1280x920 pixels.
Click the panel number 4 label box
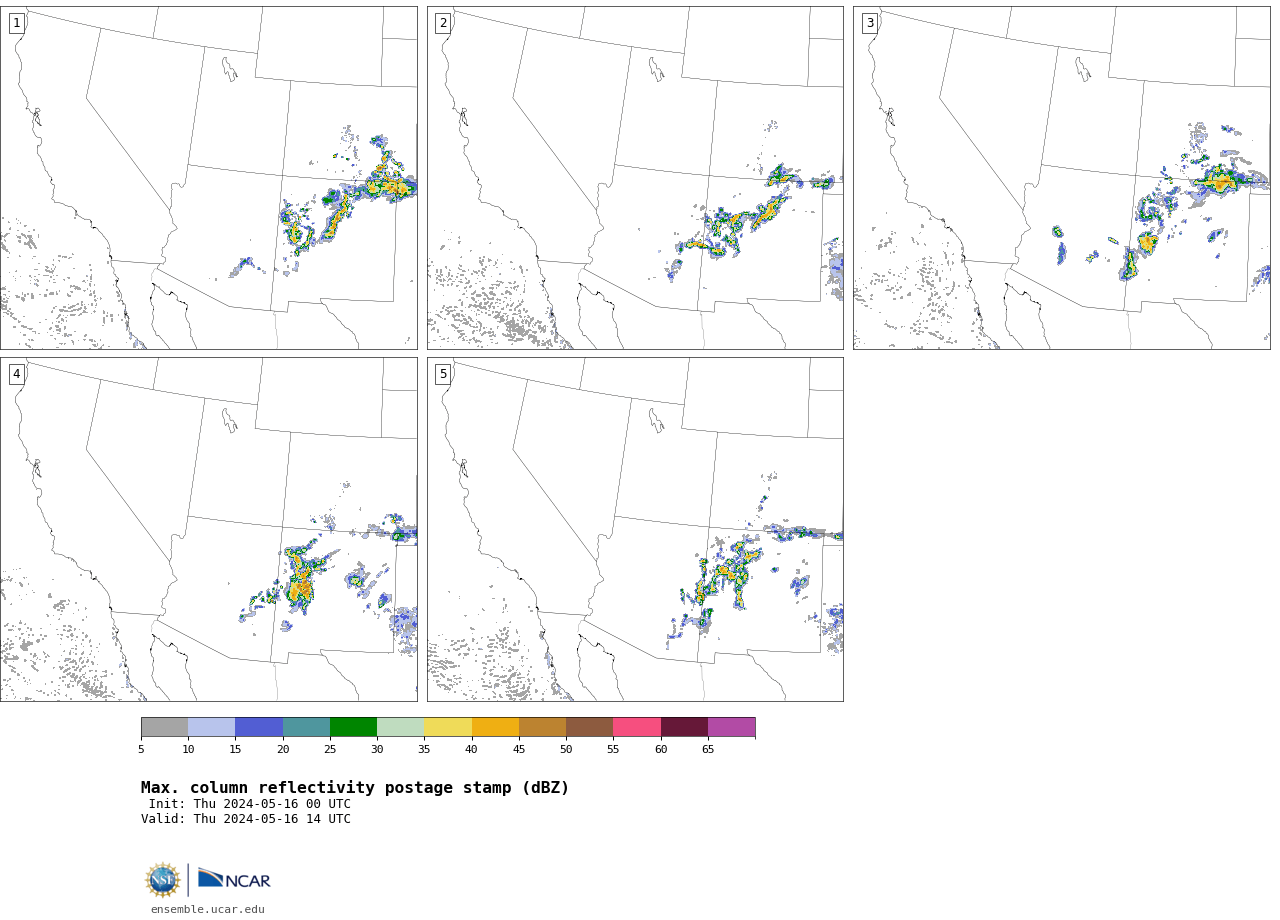click(16, 374)
